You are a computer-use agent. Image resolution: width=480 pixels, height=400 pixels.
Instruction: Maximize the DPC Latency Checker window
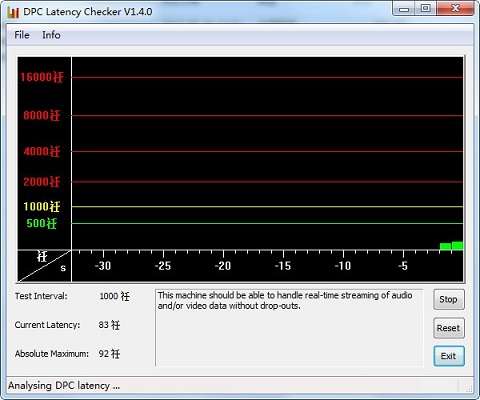tap(425, 9)
